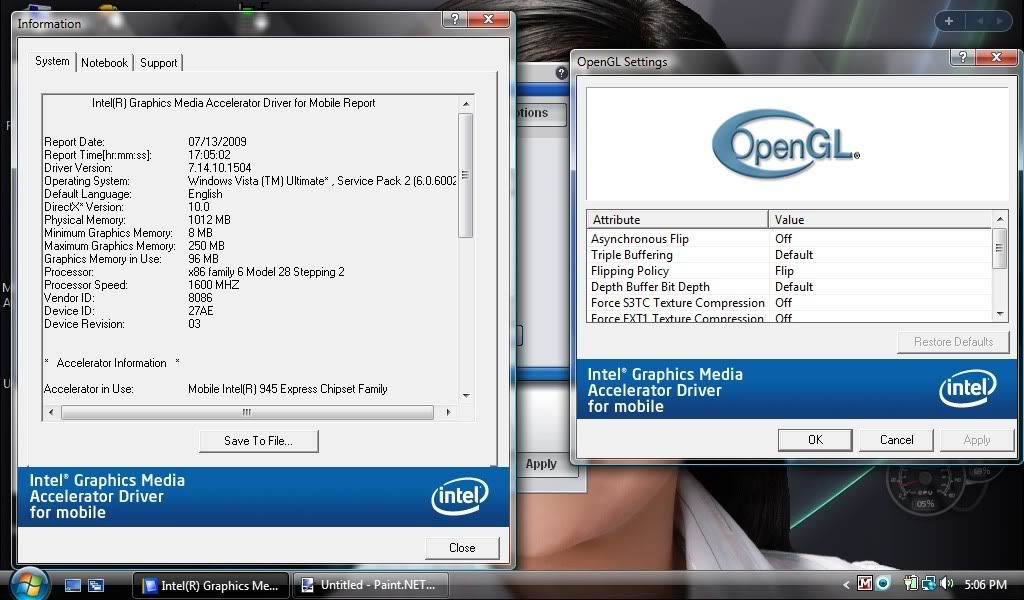The height and width of the screenshot is (600, 1024).
Task: Click Device ID value 27AE
Action: pyautogui.click(x=200, y=311)
